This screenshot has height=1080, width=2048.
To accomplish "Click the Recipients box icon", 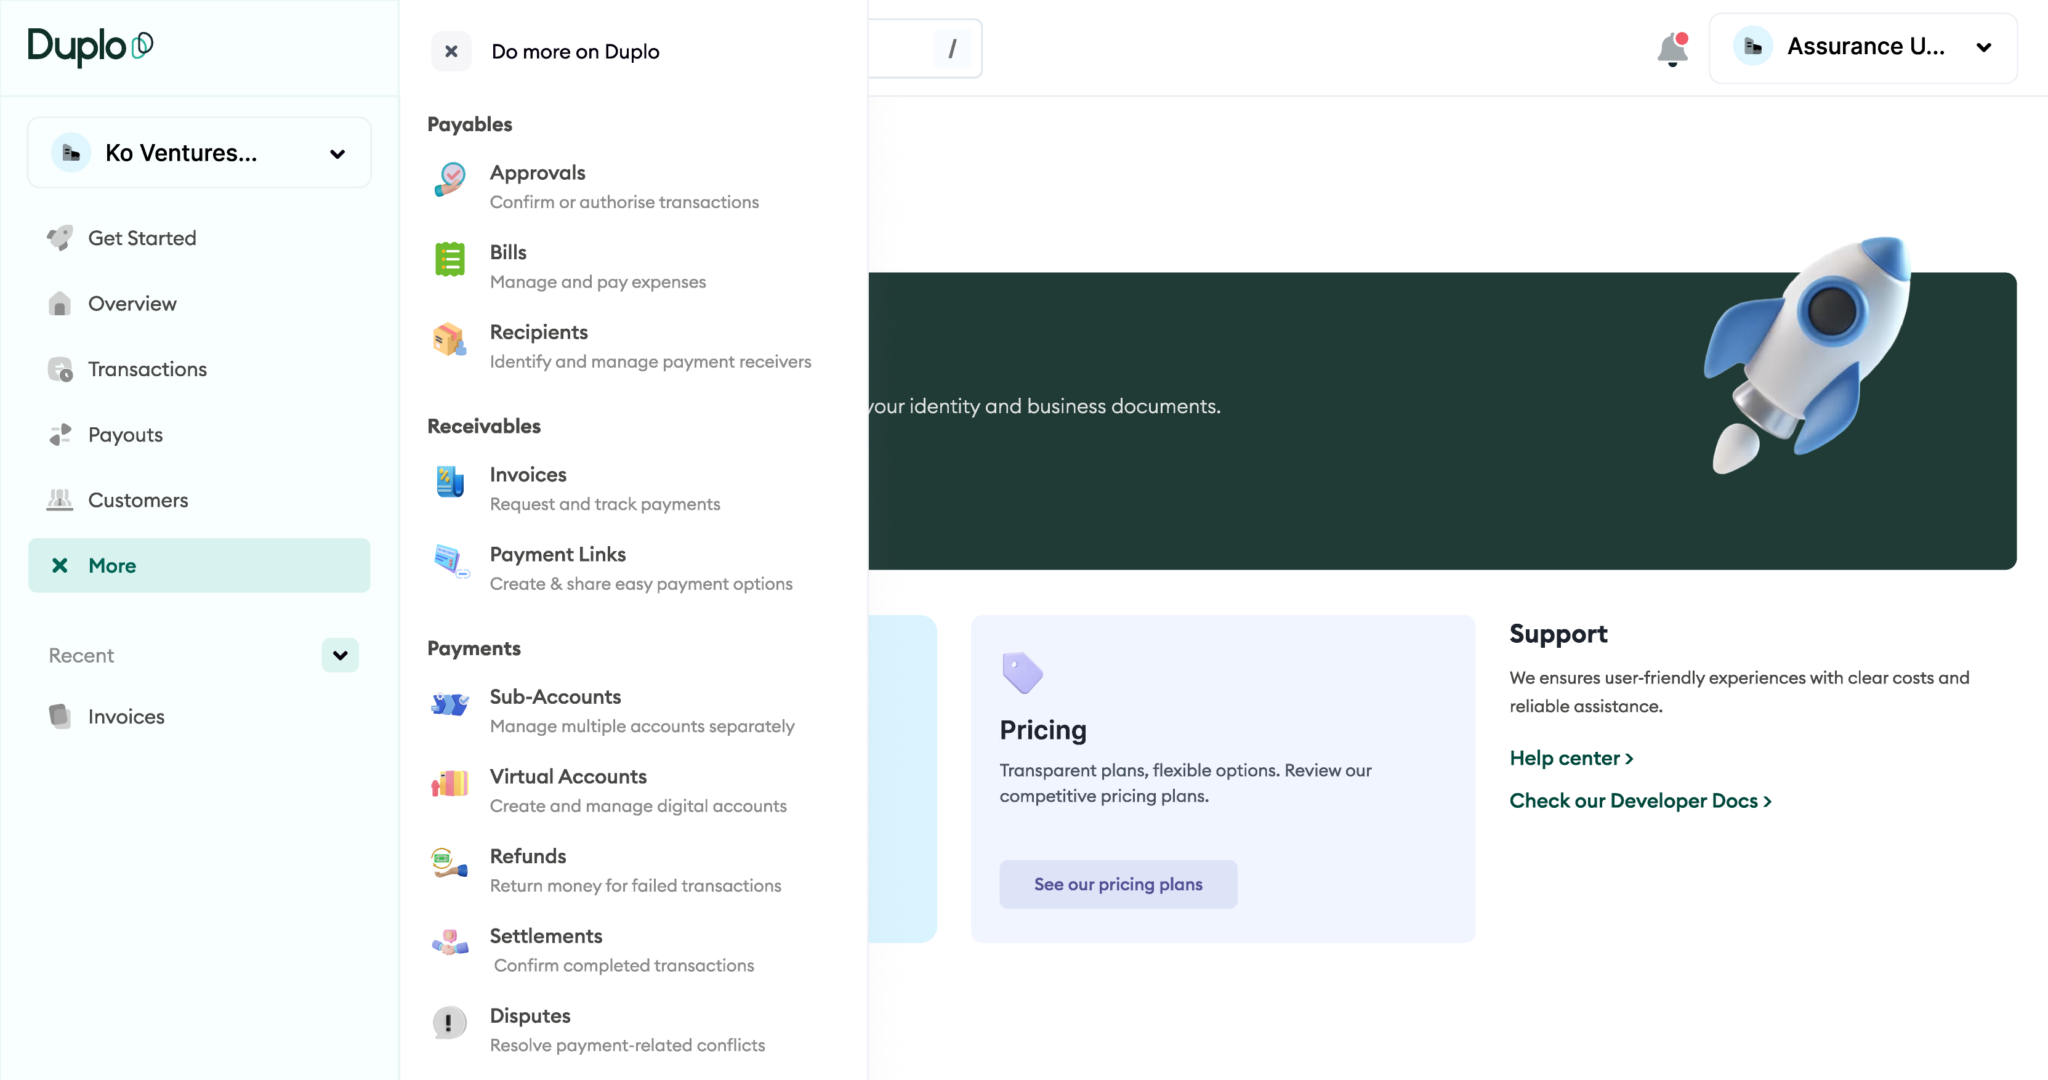I will [450, 340].
